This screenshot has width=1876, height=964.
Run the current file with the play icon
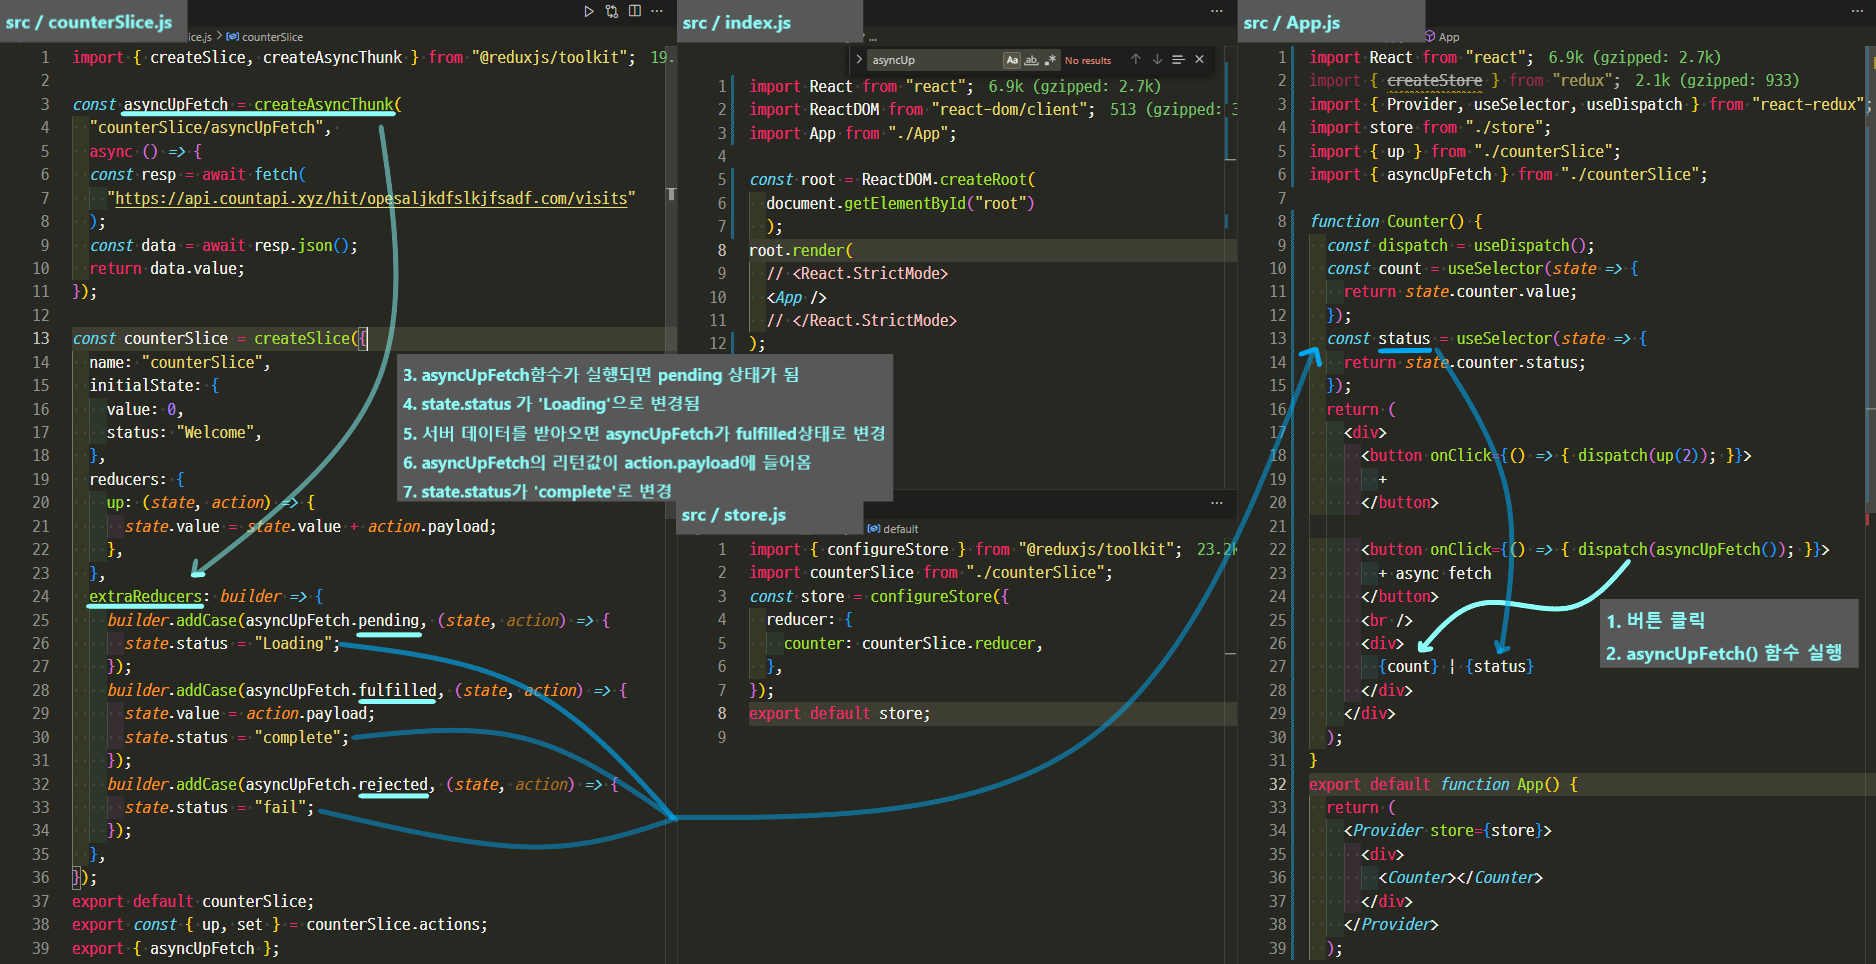pyautogui.click(x=590, y=11)
